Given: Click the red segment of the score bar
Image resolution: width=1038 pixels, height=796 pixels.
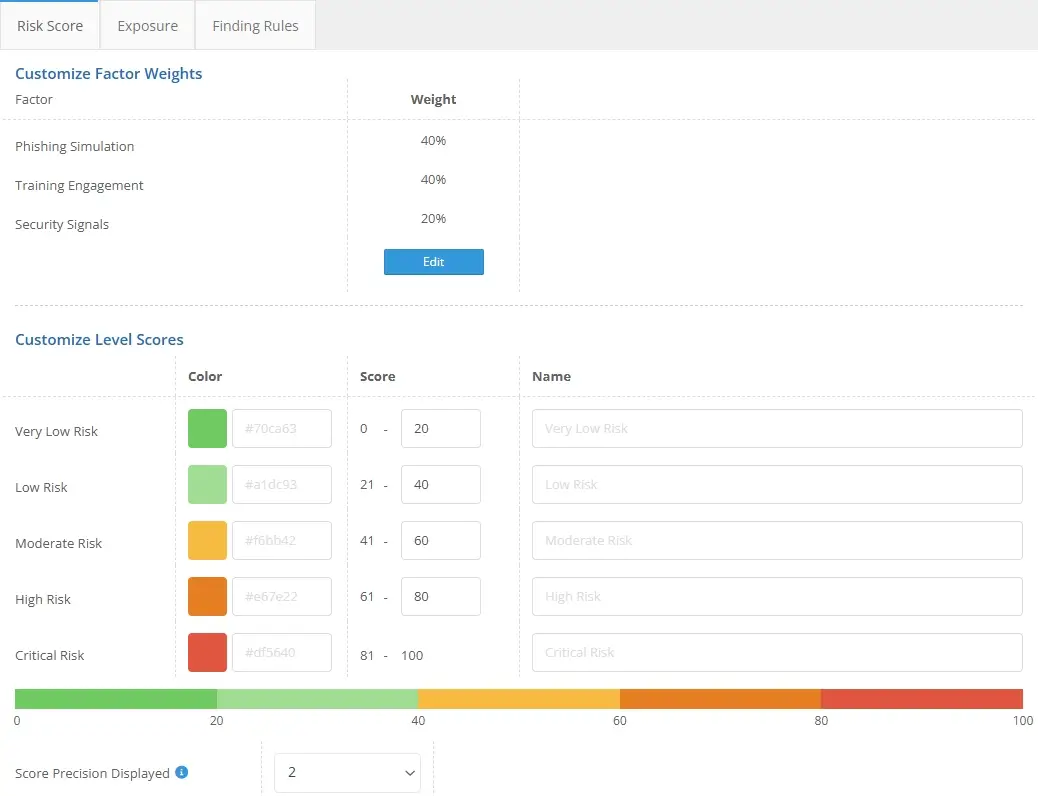Looking at the screenshot, I should (x=921, y=699).
